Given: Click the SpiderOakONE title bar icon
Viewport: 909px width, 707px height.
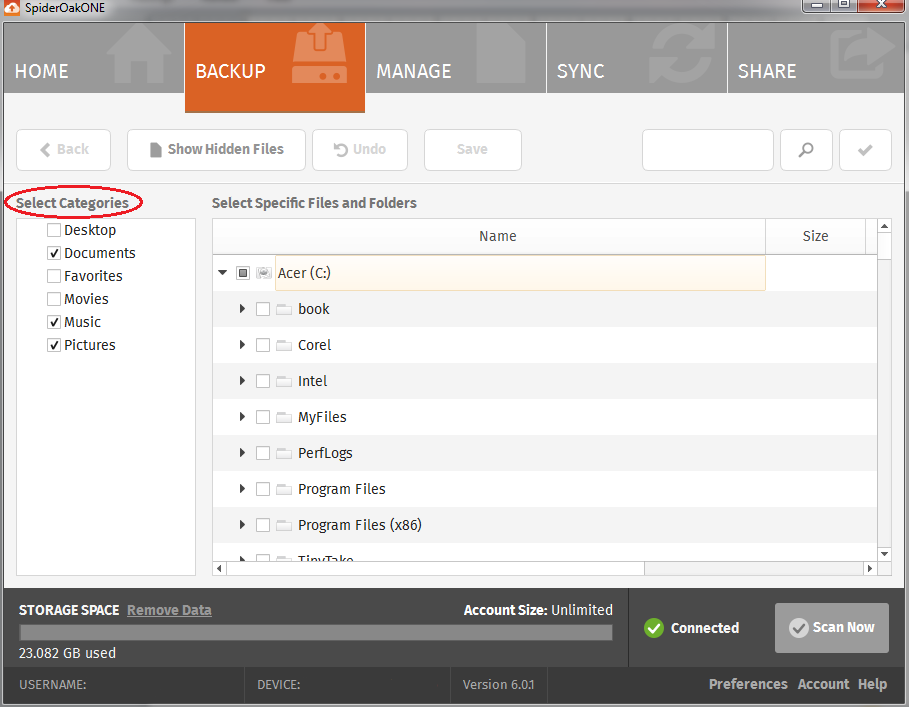Looking at the screenshot, I should (x=12, y=8).
